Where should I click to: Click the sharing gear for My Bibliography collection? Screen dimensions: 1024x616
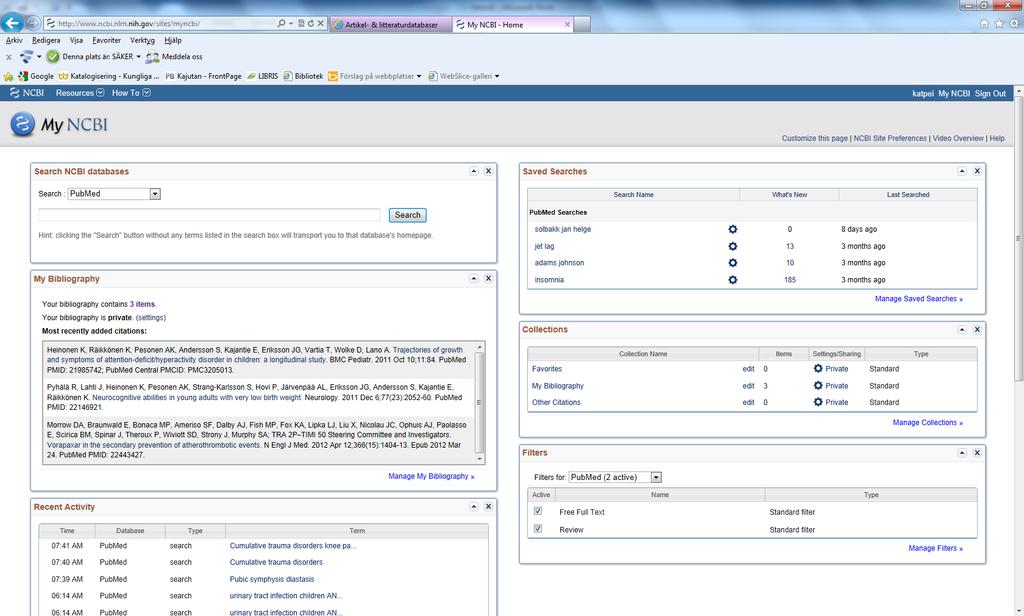coord(818,385)
